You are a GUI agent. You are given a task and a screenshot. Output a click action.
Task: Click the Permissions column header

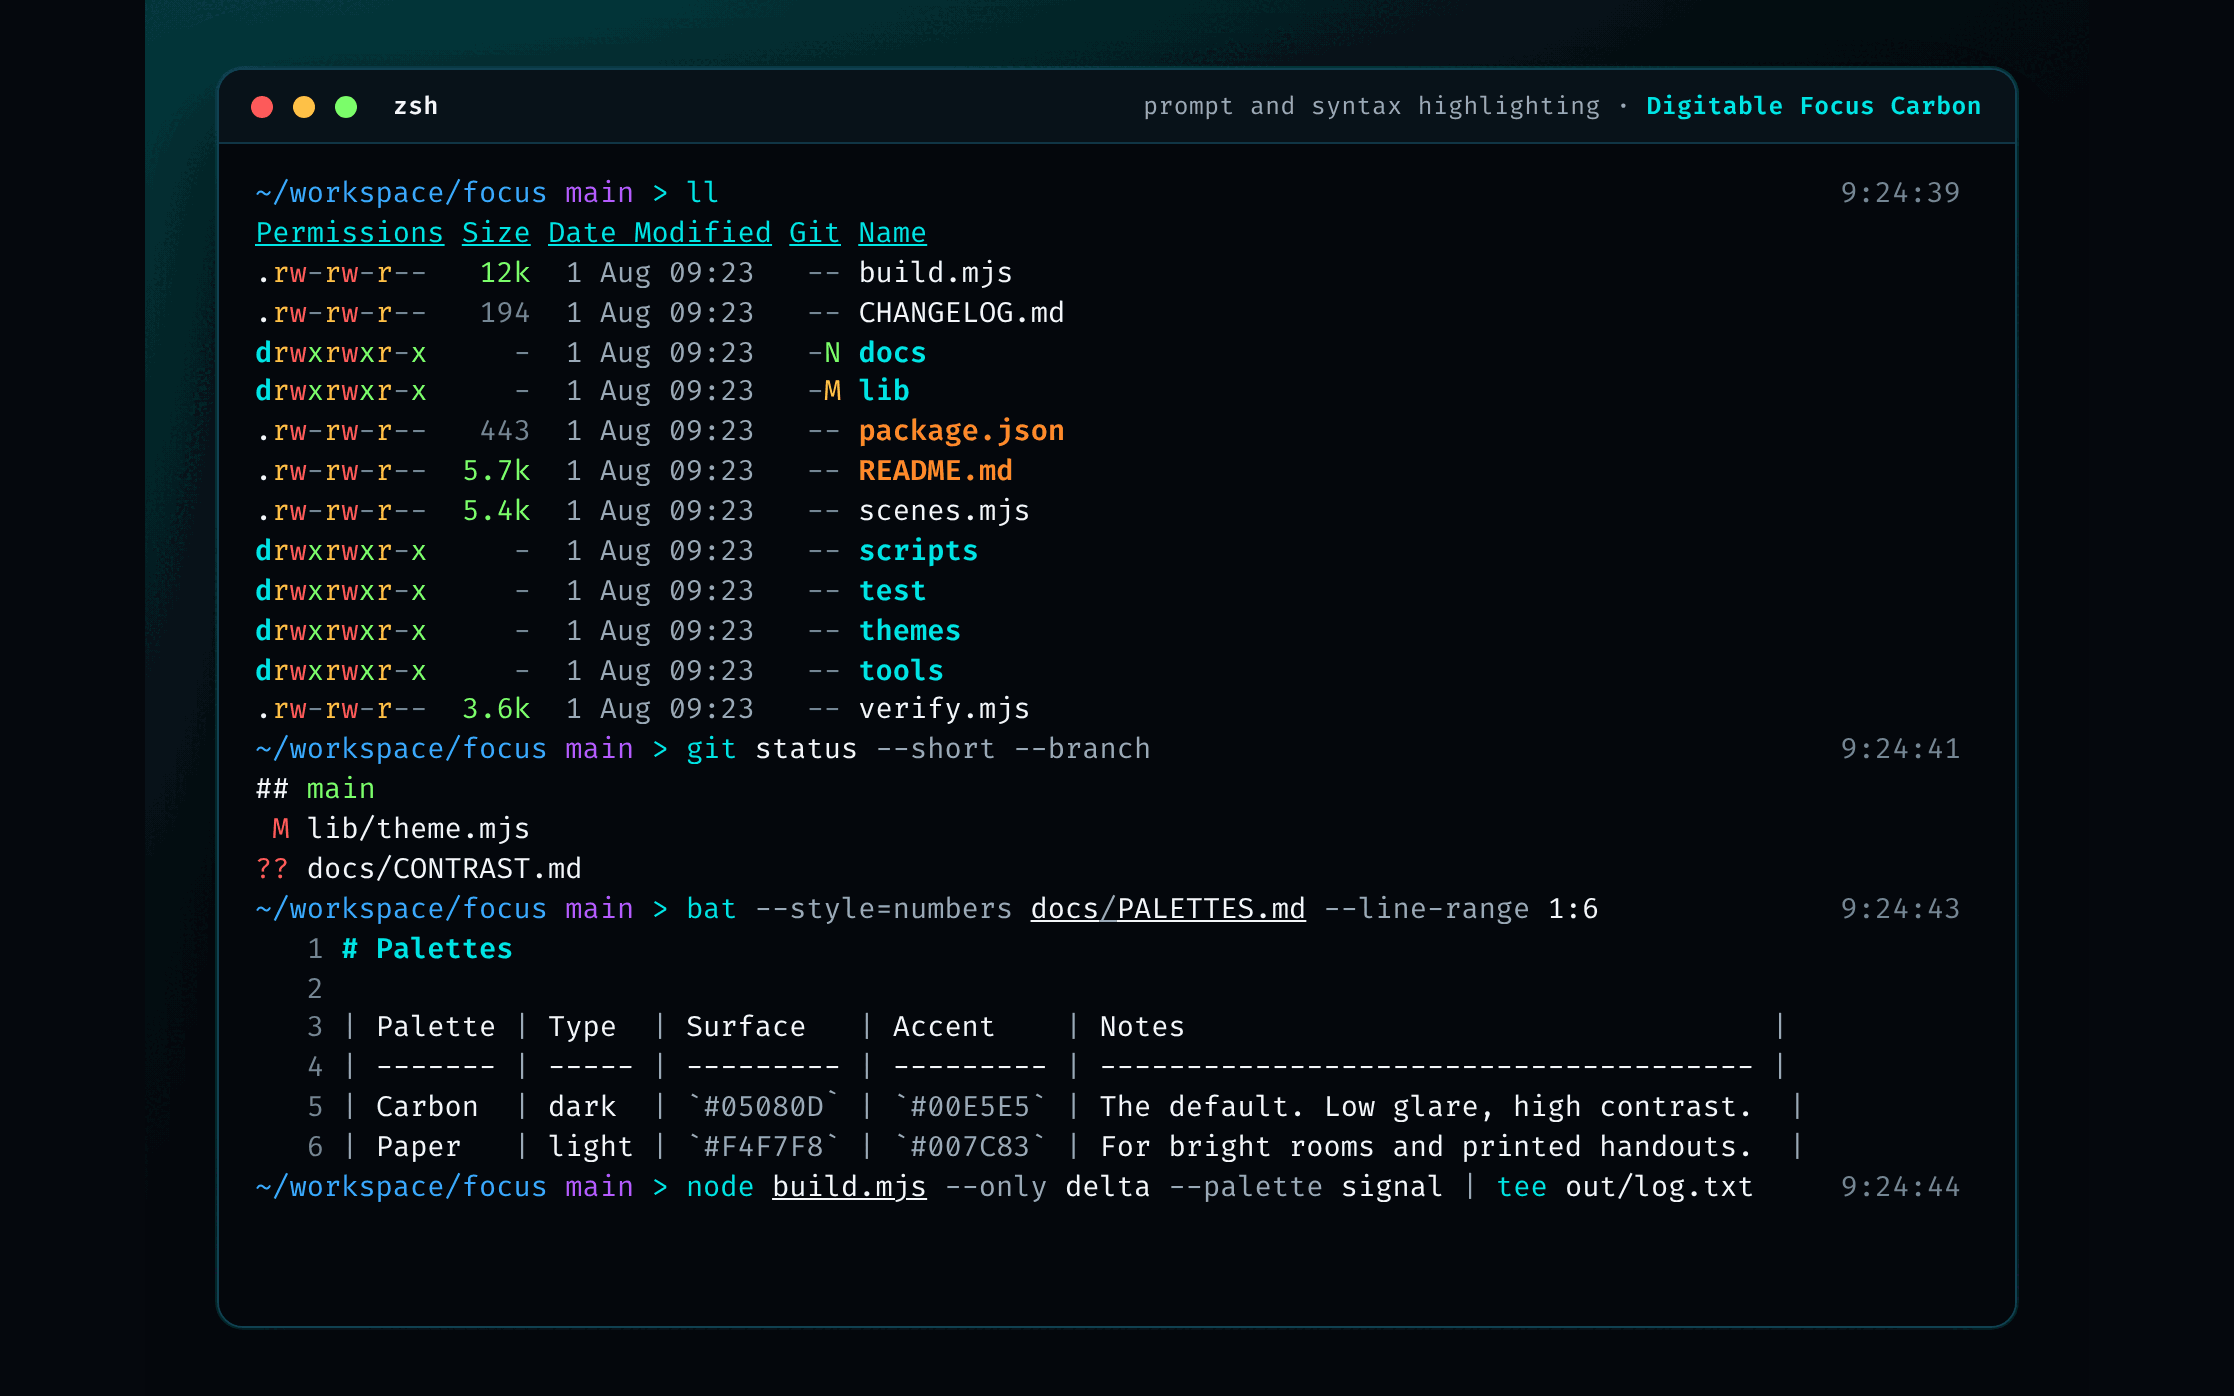coord(349,233)
